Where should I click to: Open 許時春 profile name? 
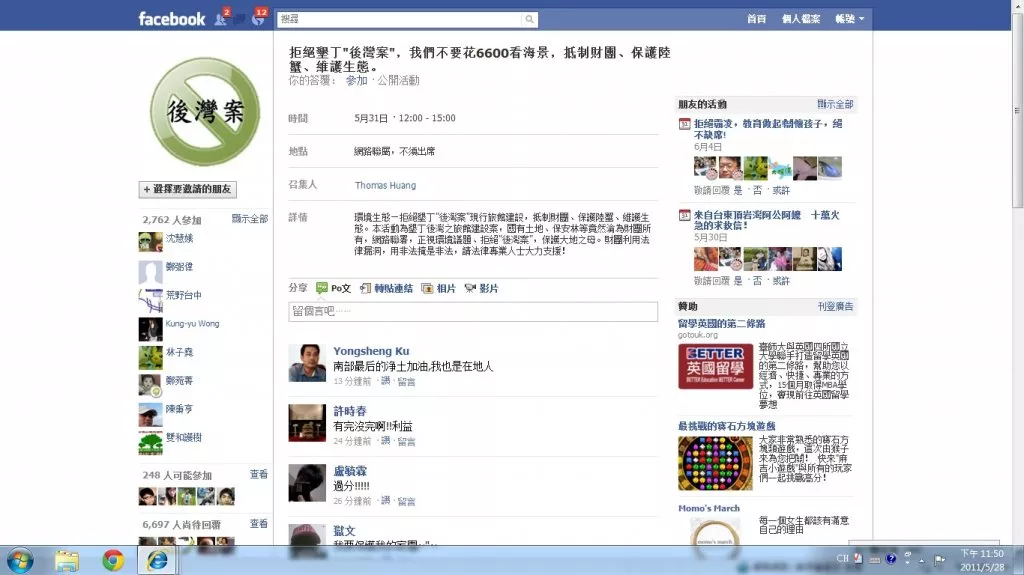(350, 411)
